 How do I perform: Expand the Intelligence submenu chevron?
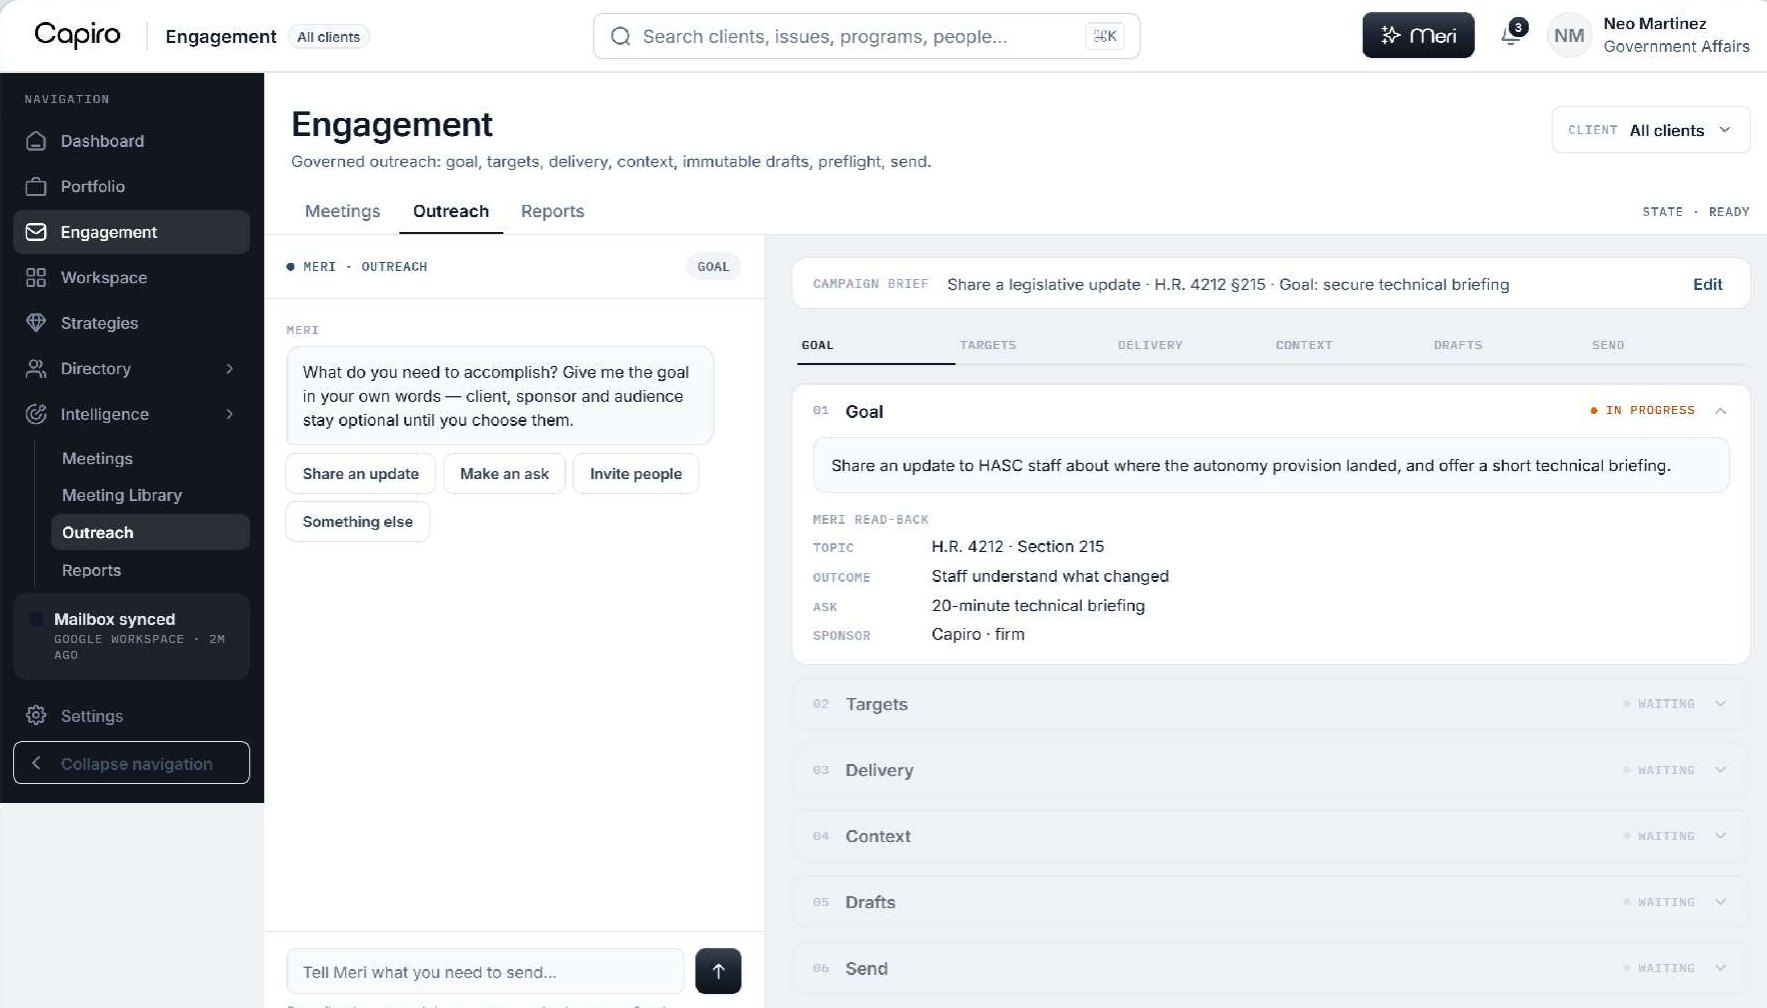[230, 414]
